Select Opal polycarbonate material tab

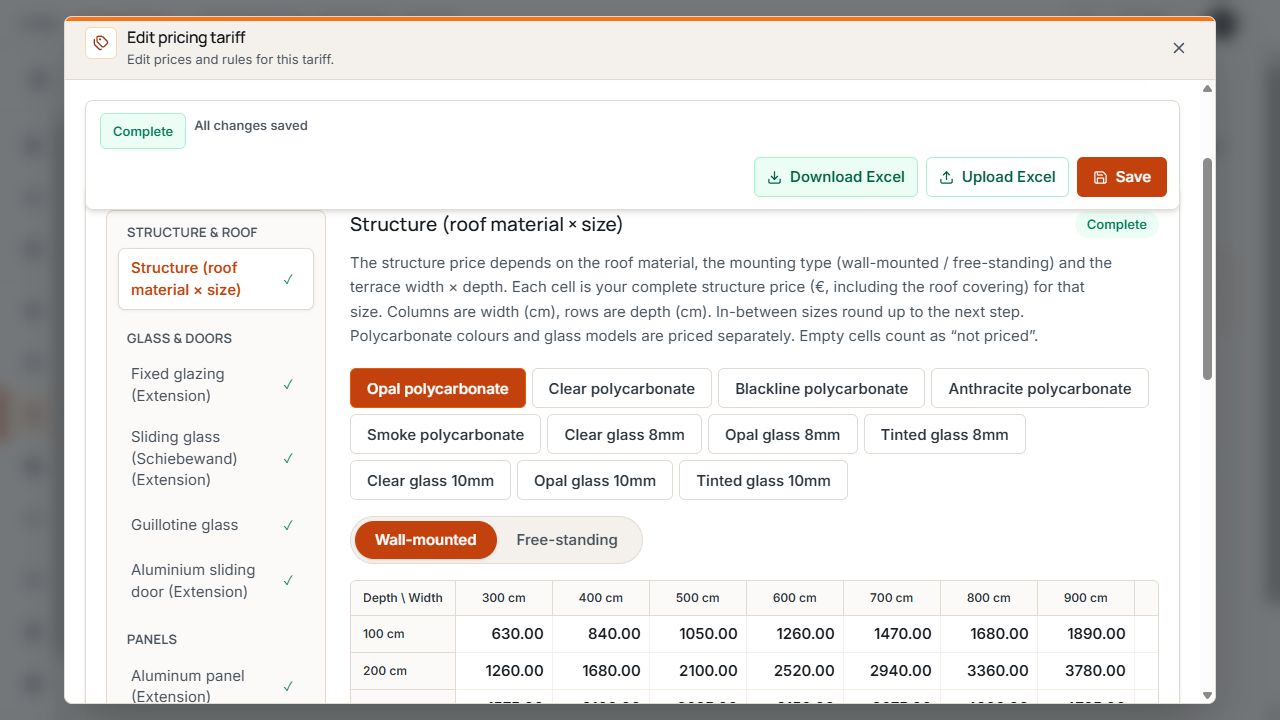click(x=438, y=389)
